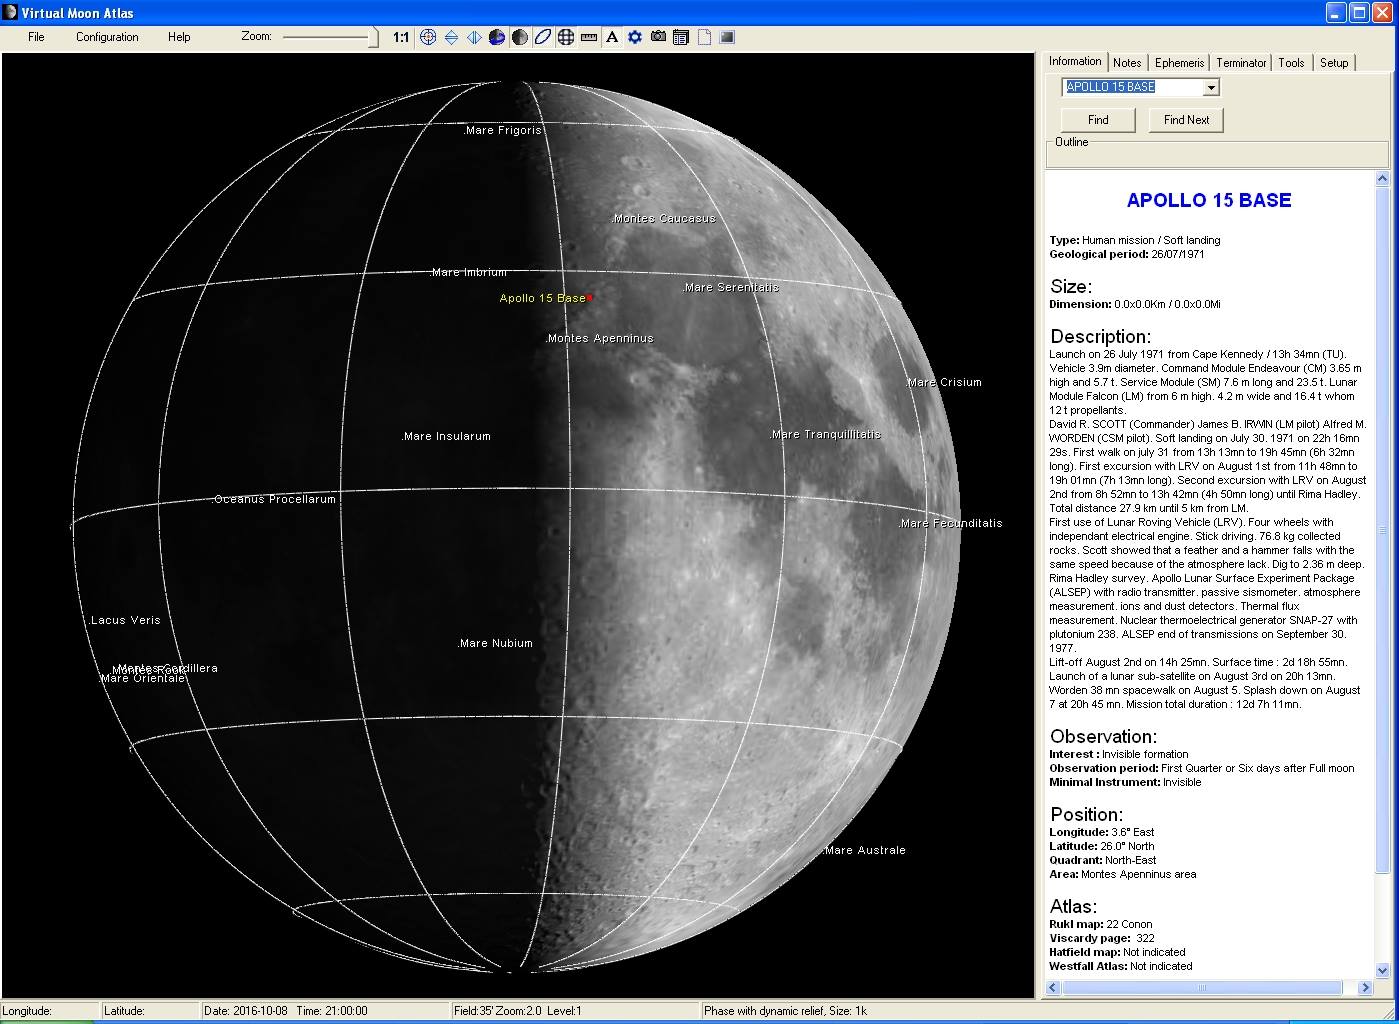The image size is (1399, 1024).
Task: Click the Mare Orientale label
Action: pos(143,678)
